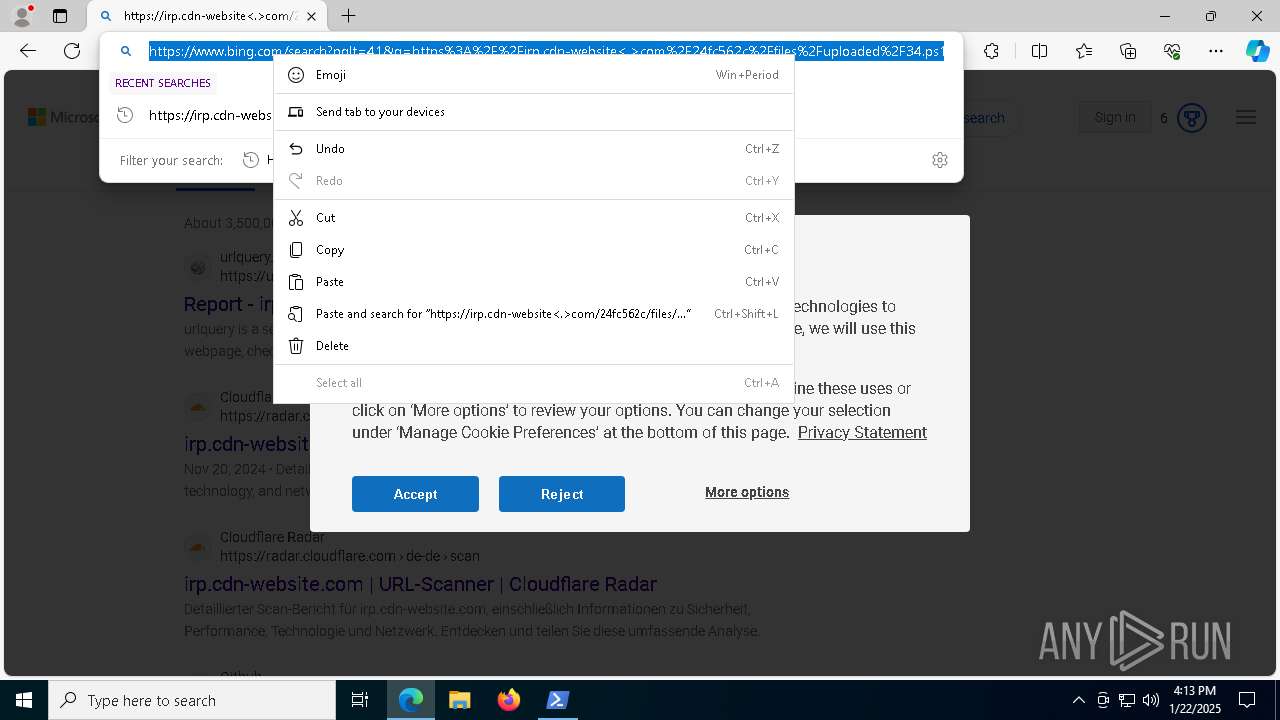1280x720 pixels.
Task: Select Undo in the context menu
Action: click(534, 149)
